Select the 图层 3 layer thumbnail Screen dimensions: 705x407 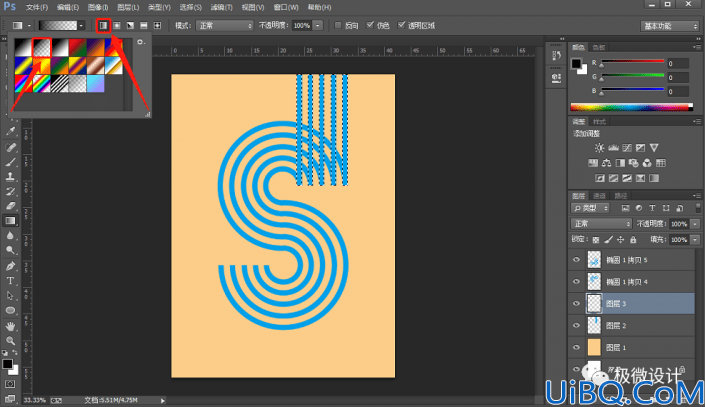pyautogui.click(x=594, y=304)
